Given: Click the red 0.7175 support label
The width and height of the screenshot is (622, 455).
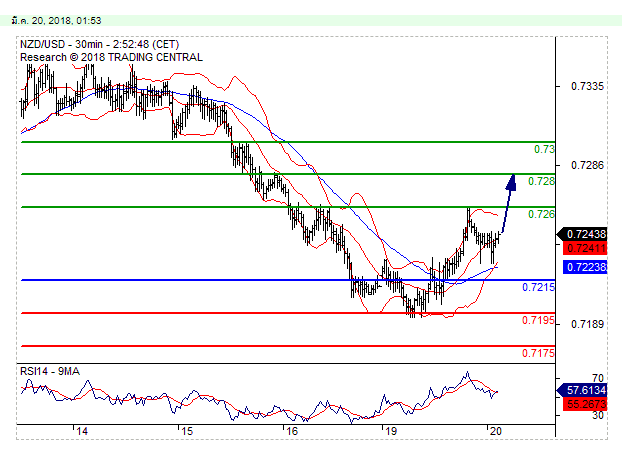Looking at the screenshot, I should [x=538, y=353].
